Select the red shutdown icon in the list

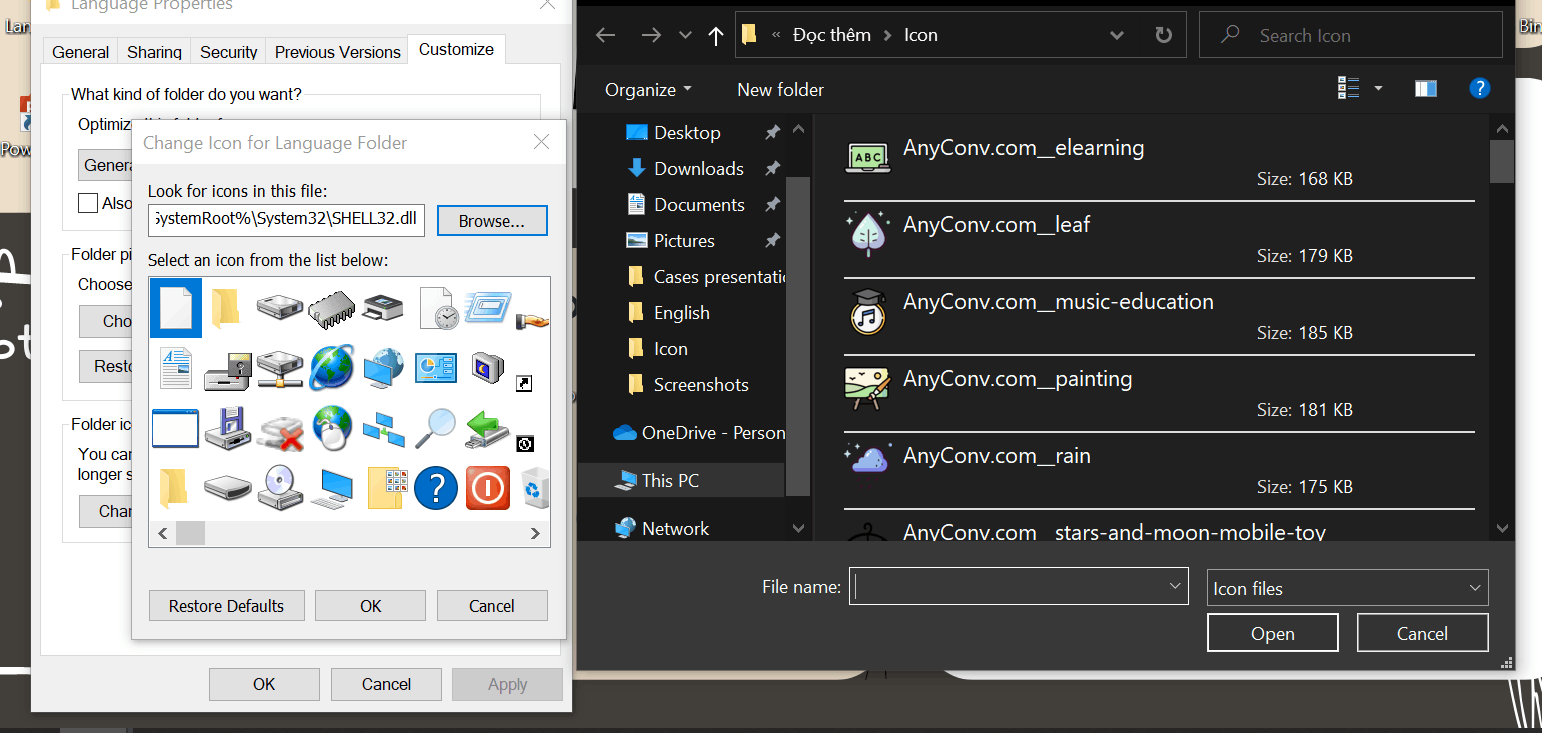[x=488, y=488]
